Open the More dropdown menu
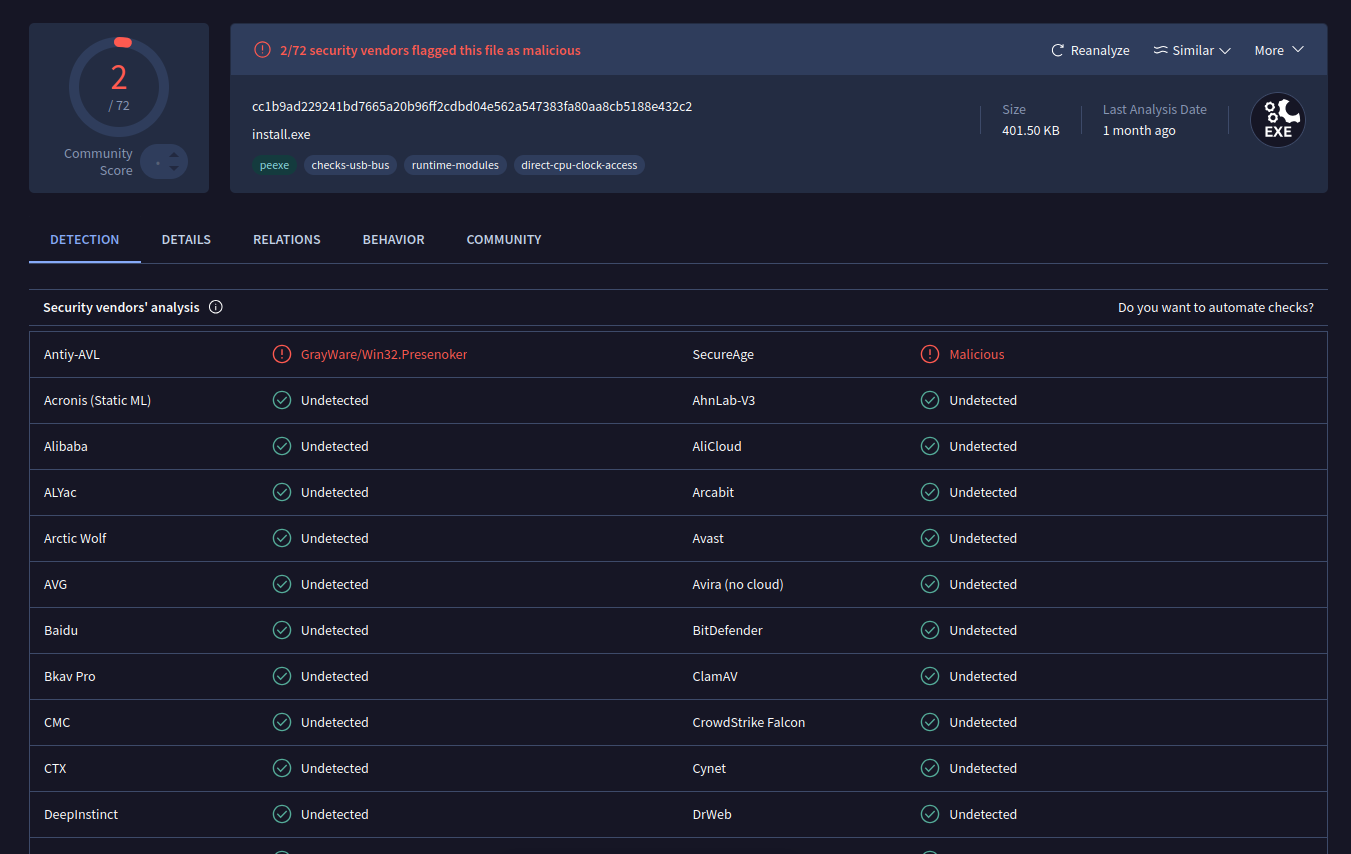Screen dimensions: 1351x854 point(1279,50)
